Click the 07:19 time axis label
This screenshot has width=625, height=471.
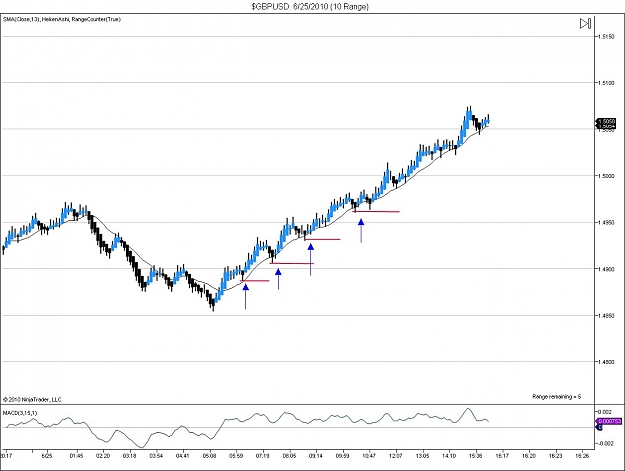pyautogui.click(x=263, y=455)
